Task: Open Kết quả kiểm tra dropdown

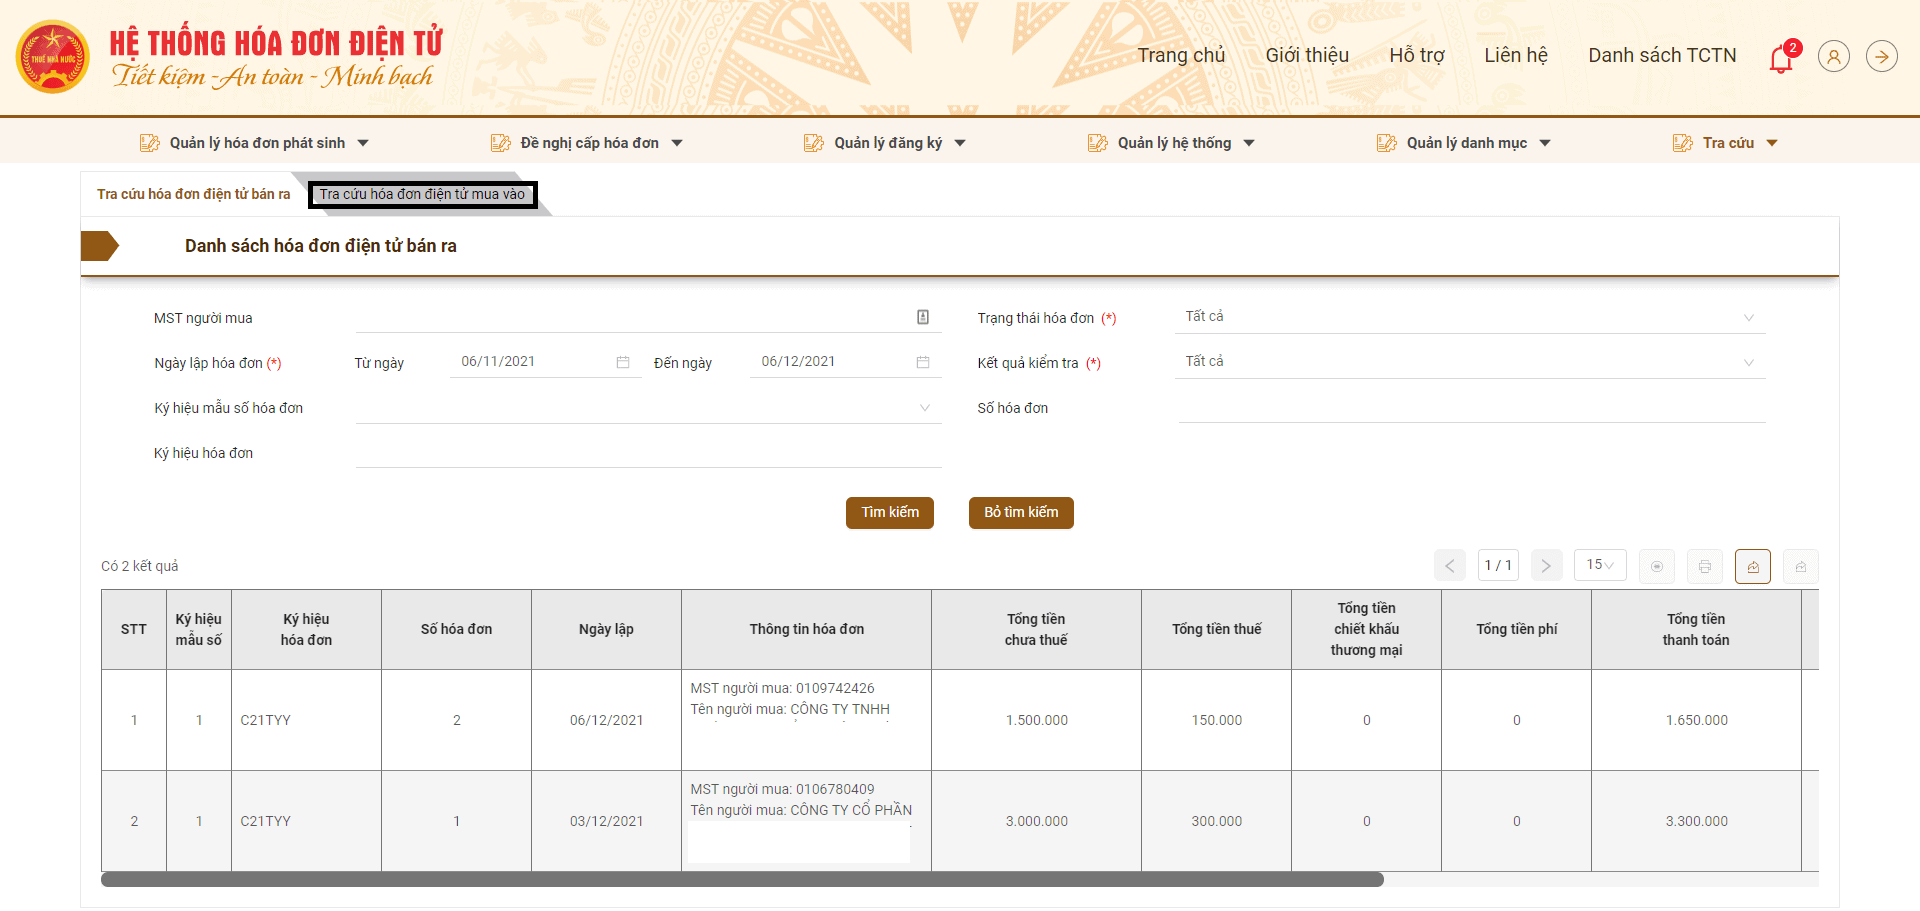Action: [1472, 362]
